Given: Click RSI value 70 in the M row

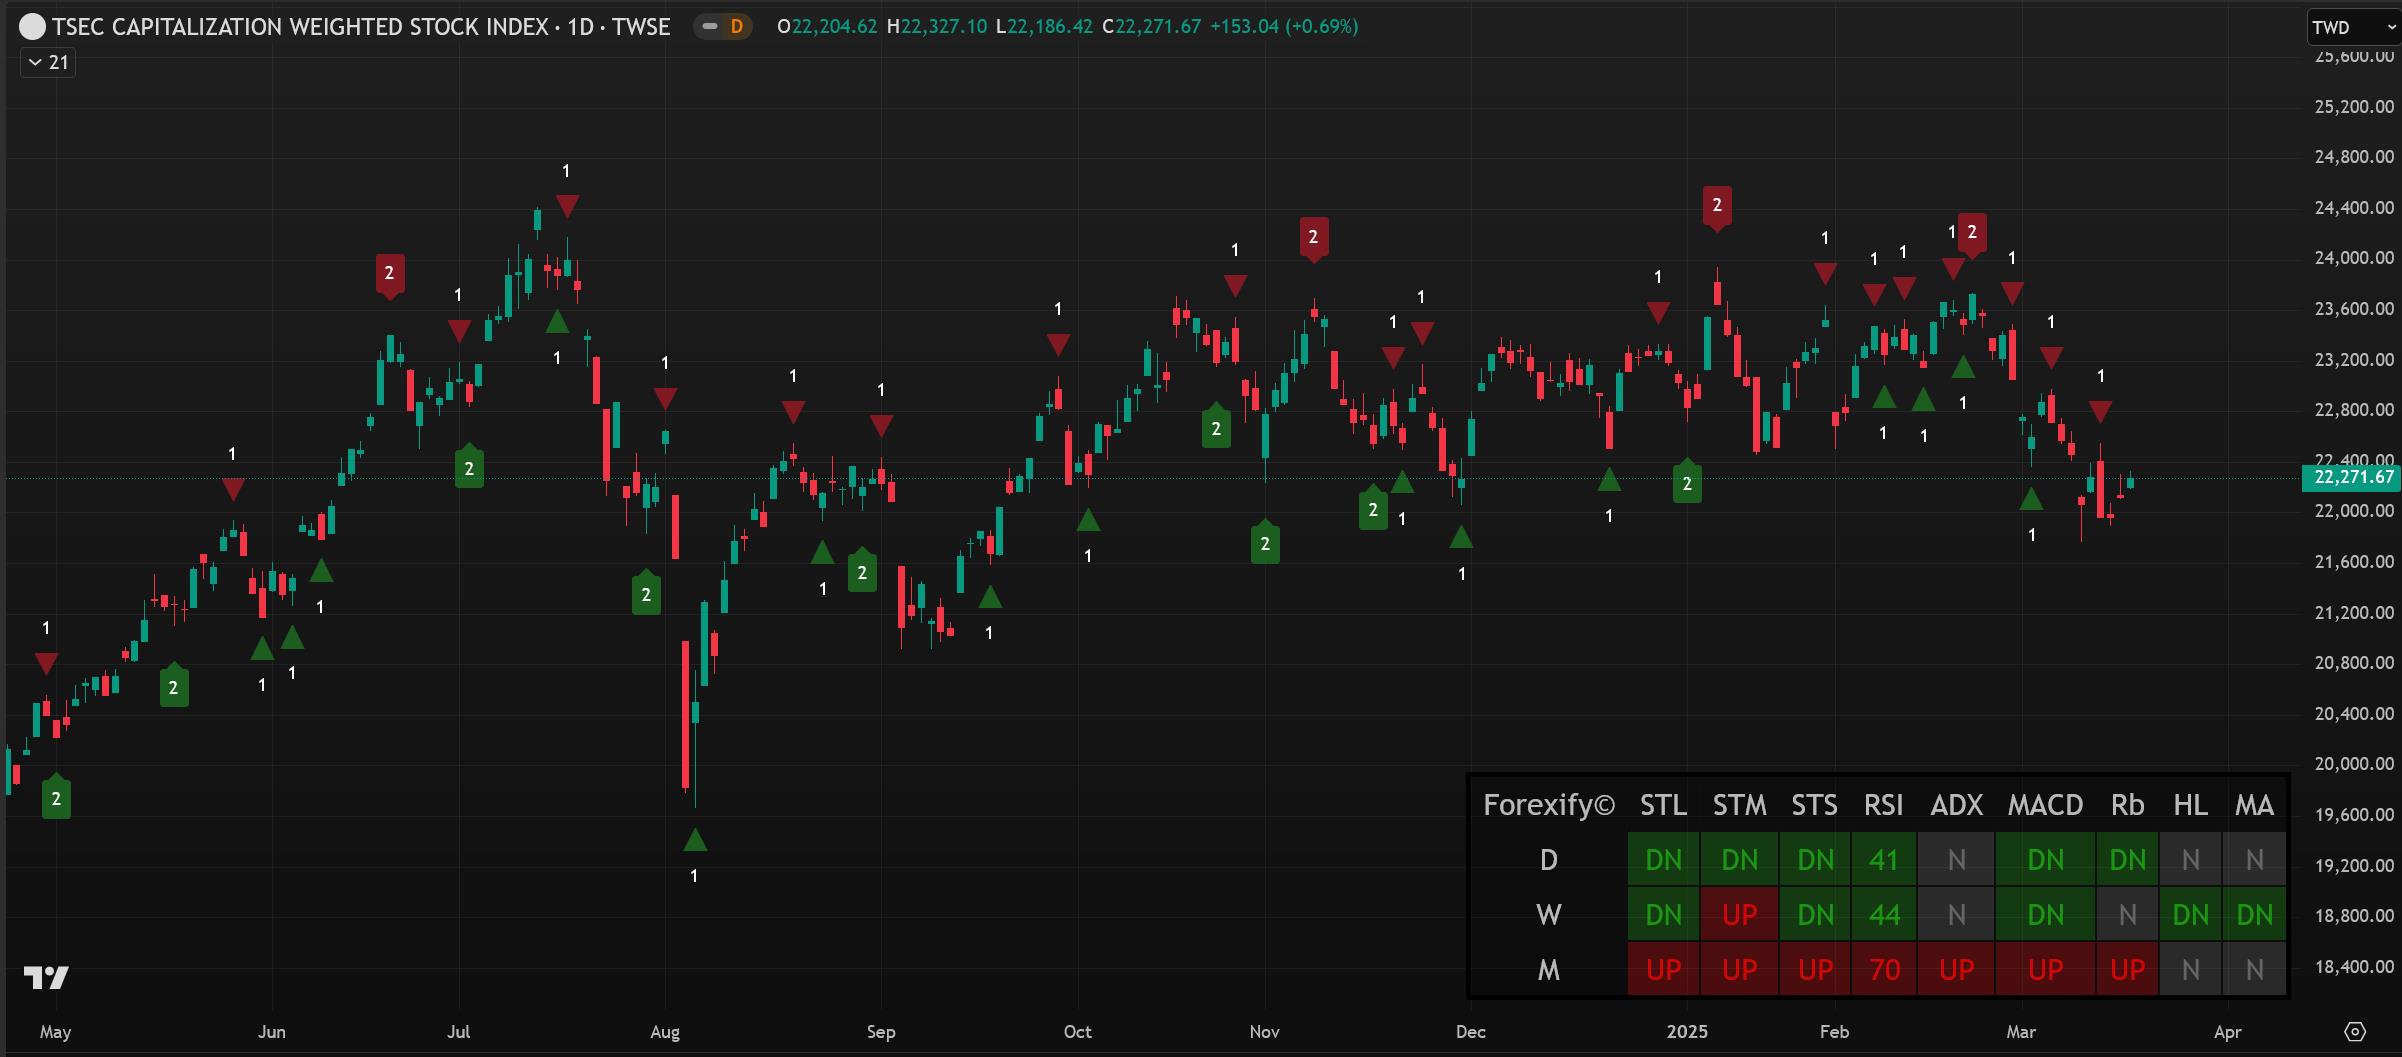Looking at the screenshot, I should (x=1884, y=969).
